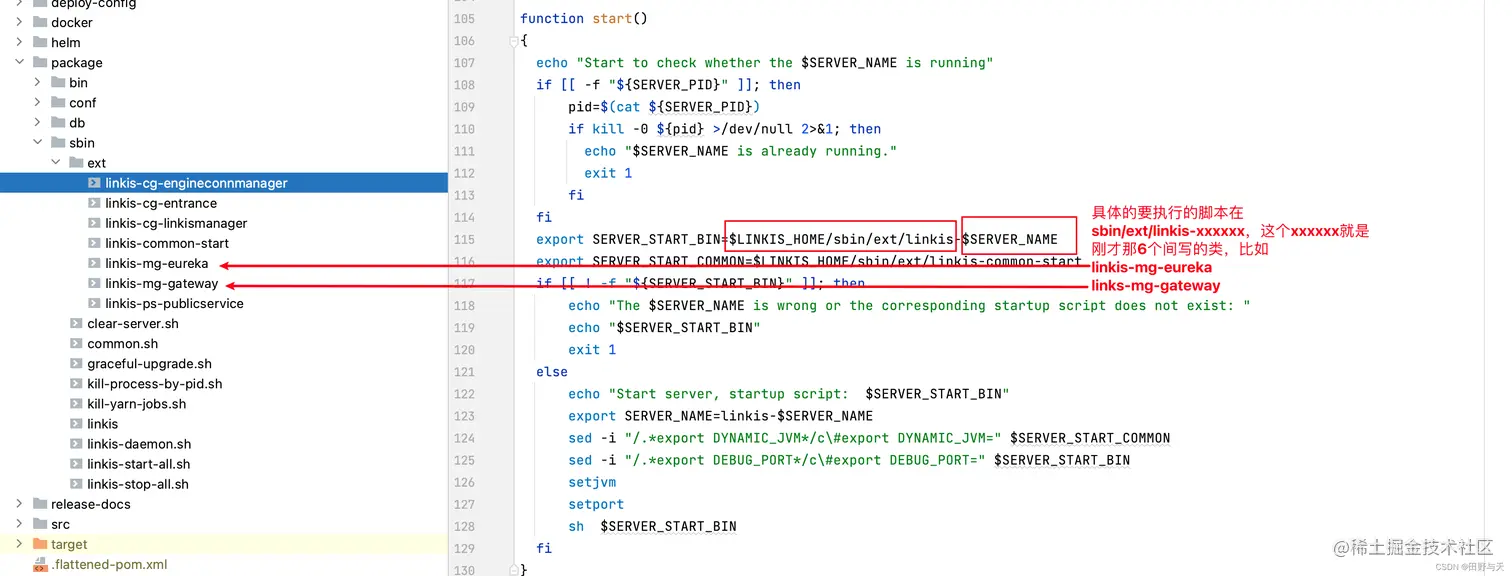The height and width of the screenshot is (576, 1512).
Task: Click the src folder icon
Action: (x=40, y=524)
